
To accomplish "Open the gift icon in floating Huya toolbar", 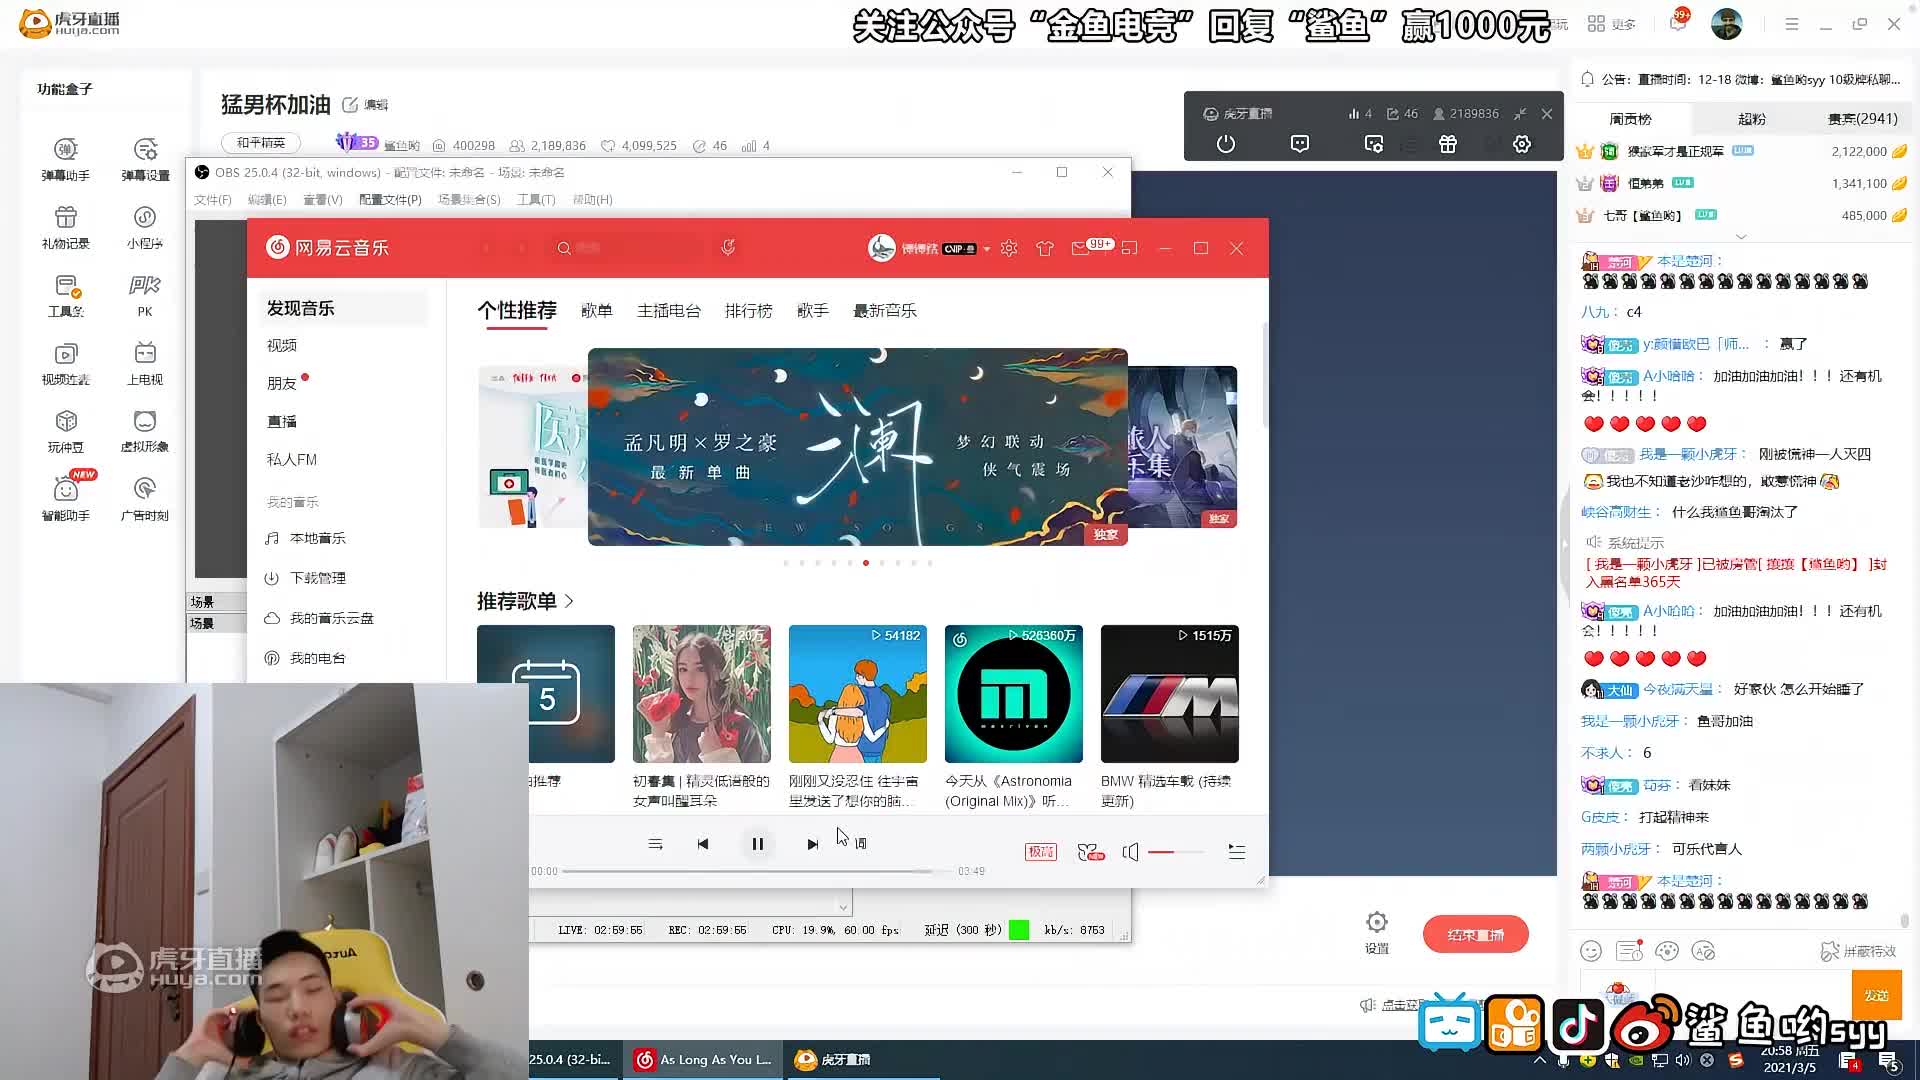I will point(1448,144).
